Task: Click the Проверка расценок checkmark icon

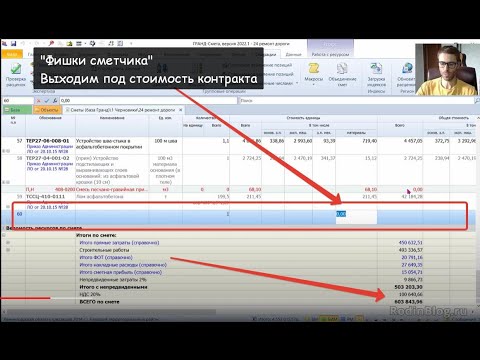Action: click(x=15, y=69)
